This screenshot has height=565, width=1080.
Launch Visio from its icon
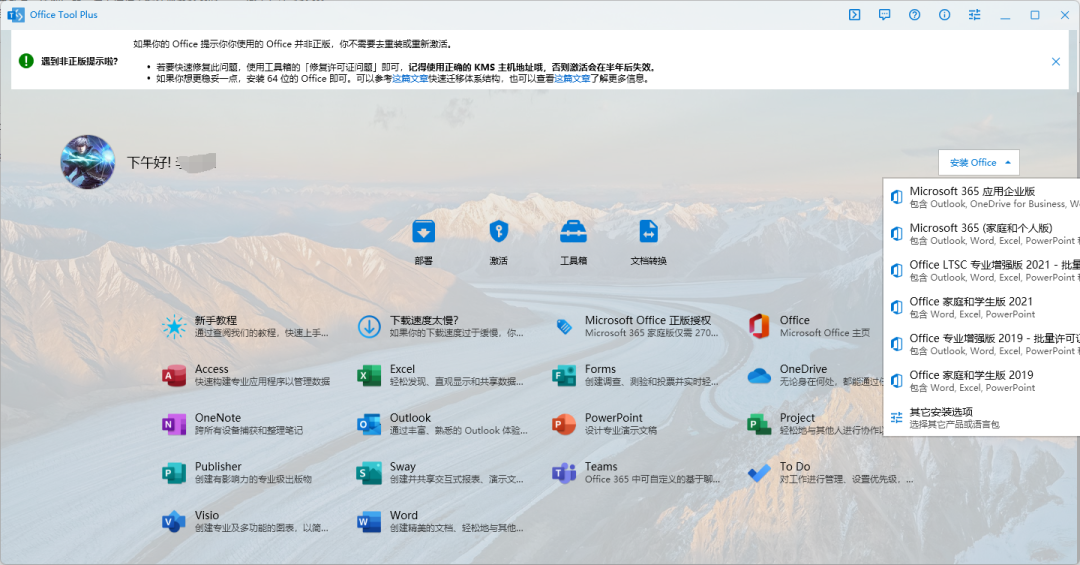click(174, 522)
